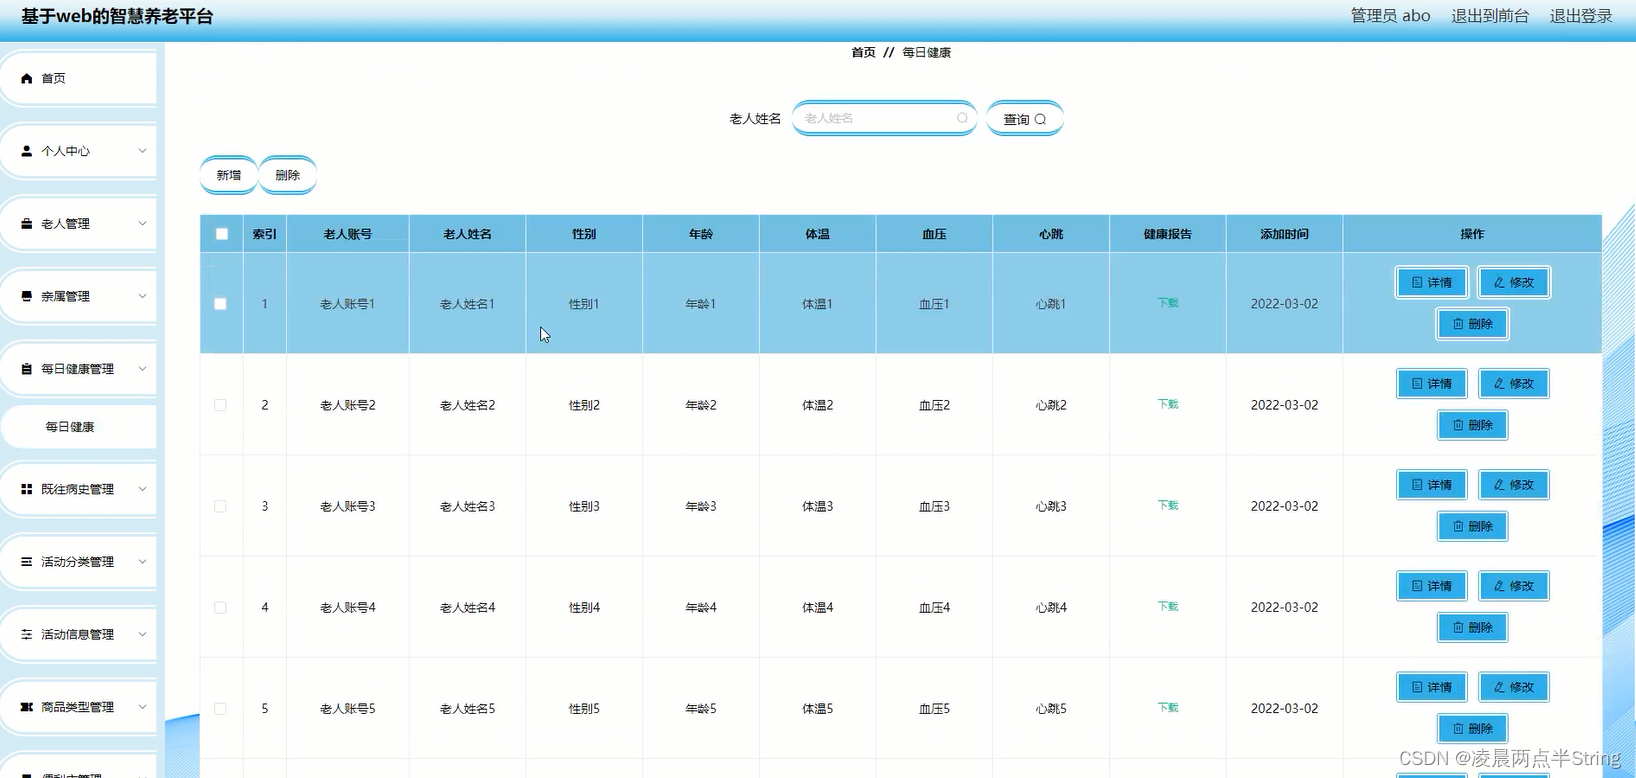Click the icon beside 老人管理

[x=27, y=224]
